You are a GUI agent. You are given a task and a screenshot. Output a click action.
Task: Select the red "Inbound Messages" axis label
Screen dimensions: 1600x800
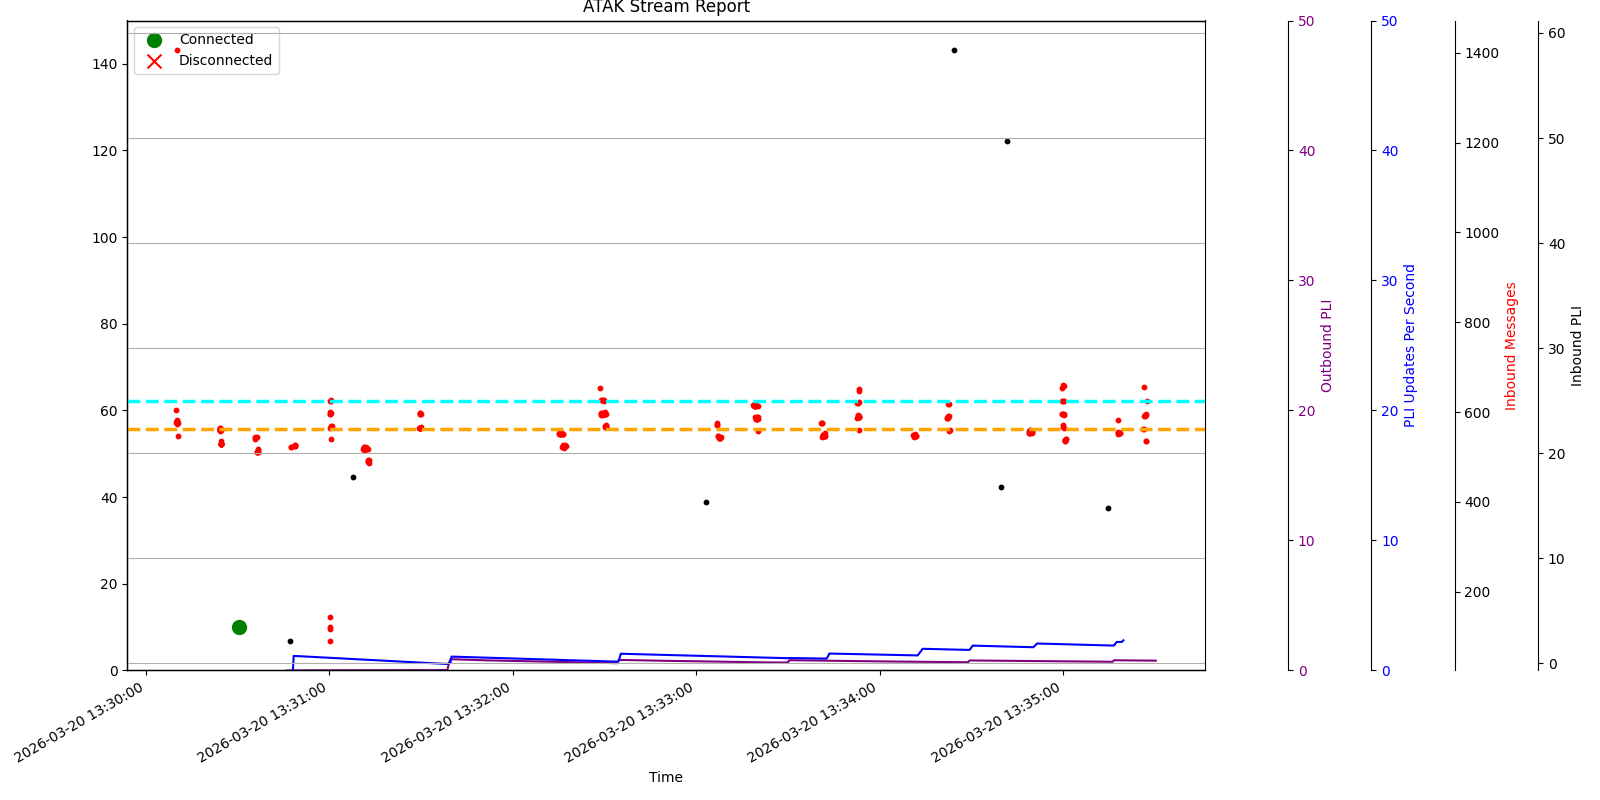(x=1511, y=345)
